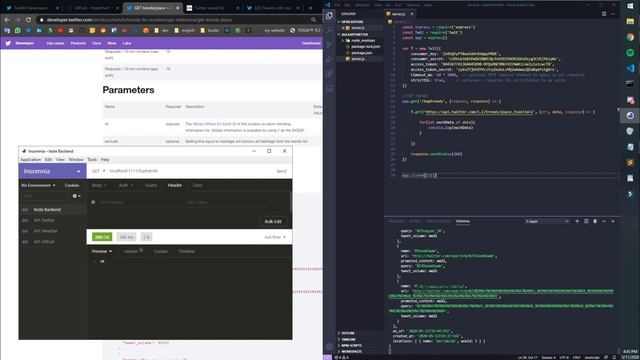
Task: Open the VS Code Search activity icon
Action: pyautogui.click(x=329, y=30)
